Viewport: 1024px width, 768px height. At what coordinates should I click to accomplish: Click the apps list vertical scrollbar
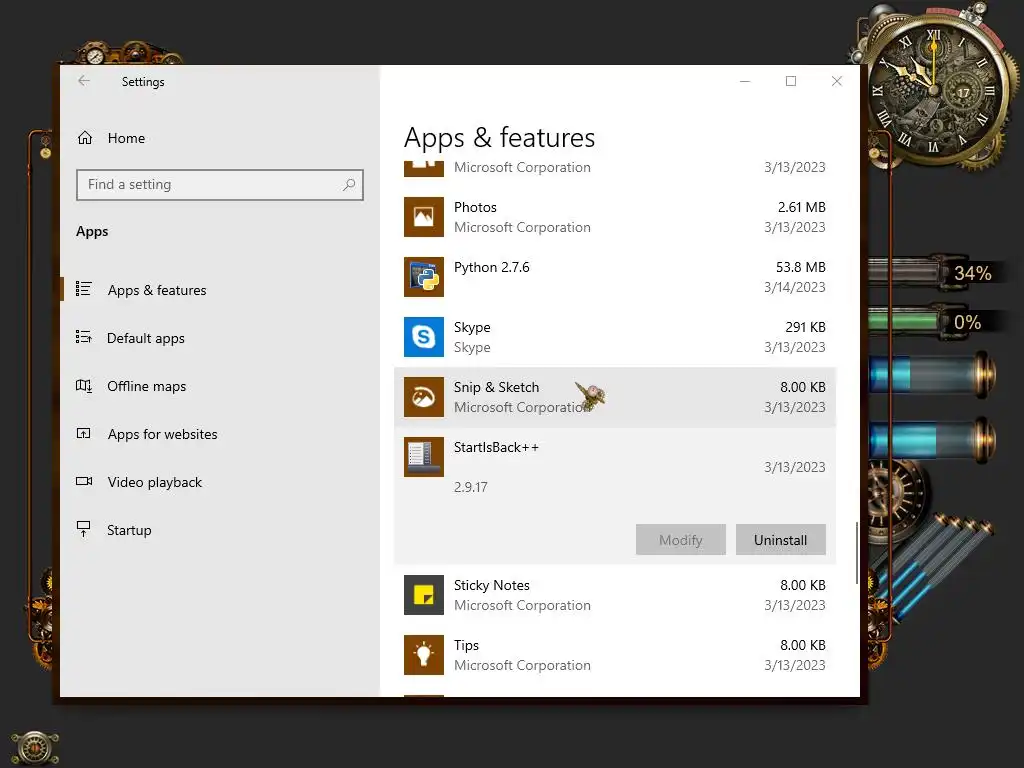(857, 552)
